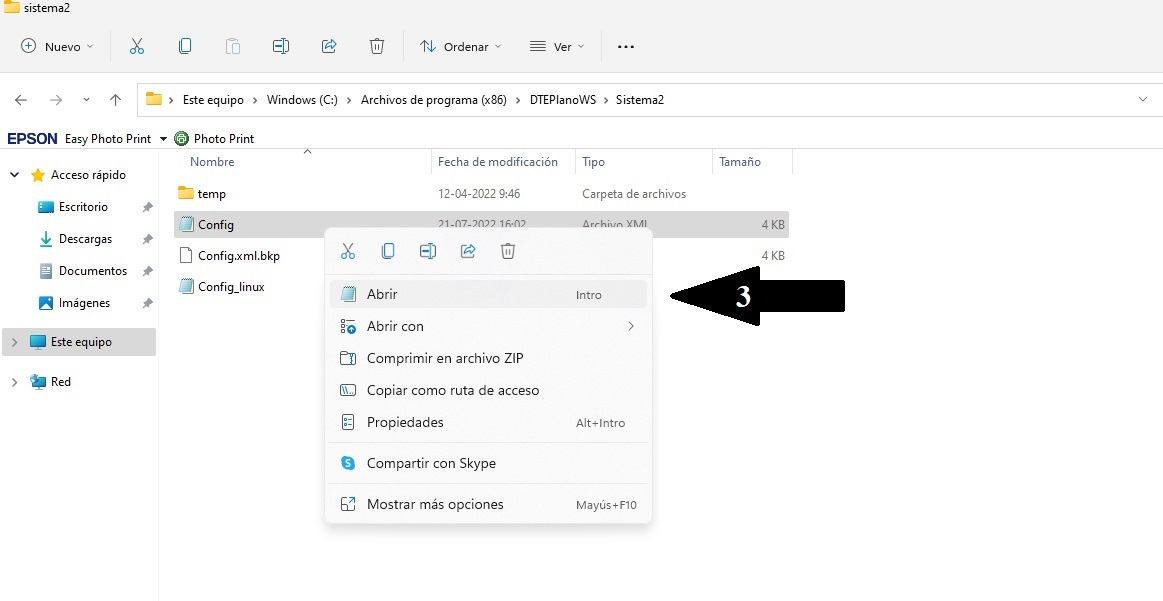Screen dimensions: 1163x601
Task: Open the Nuevo dropdown button
Action: point(57,46)
